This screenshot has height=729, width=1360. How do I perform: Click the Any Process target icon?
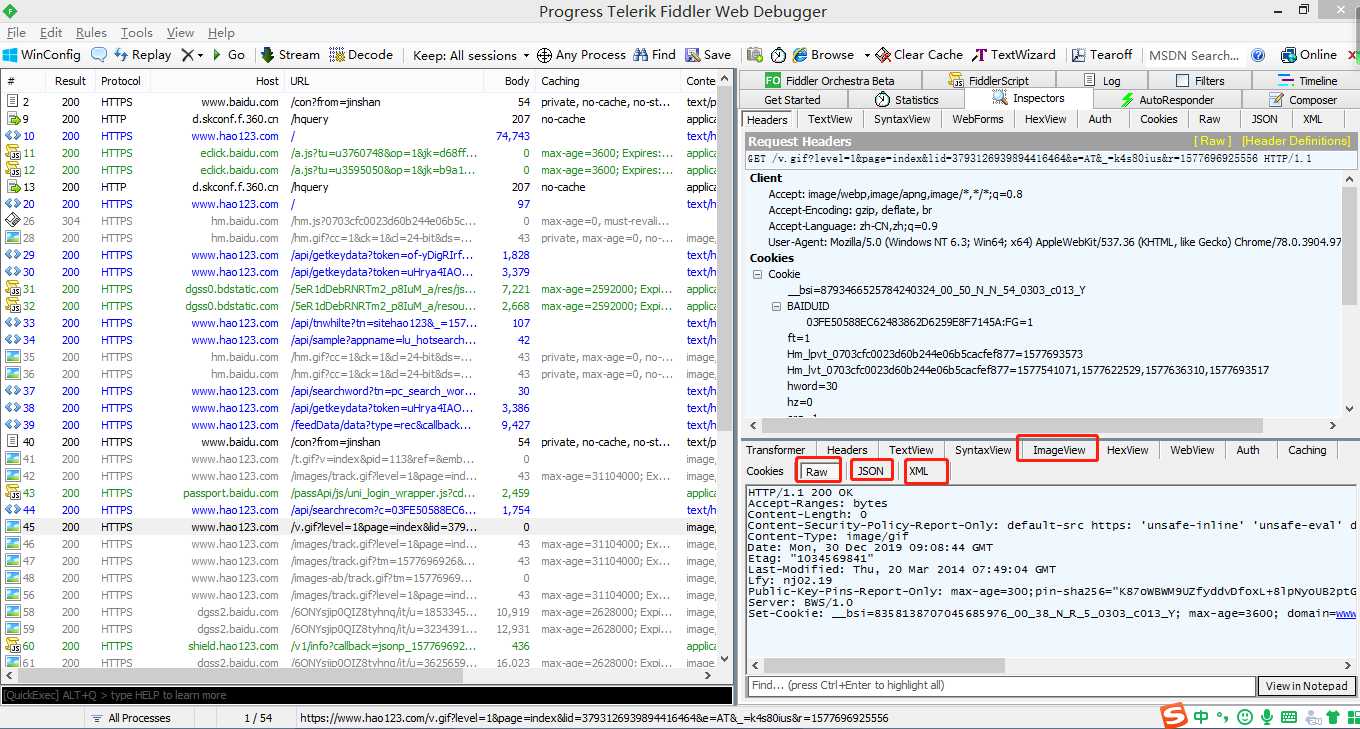544,55
